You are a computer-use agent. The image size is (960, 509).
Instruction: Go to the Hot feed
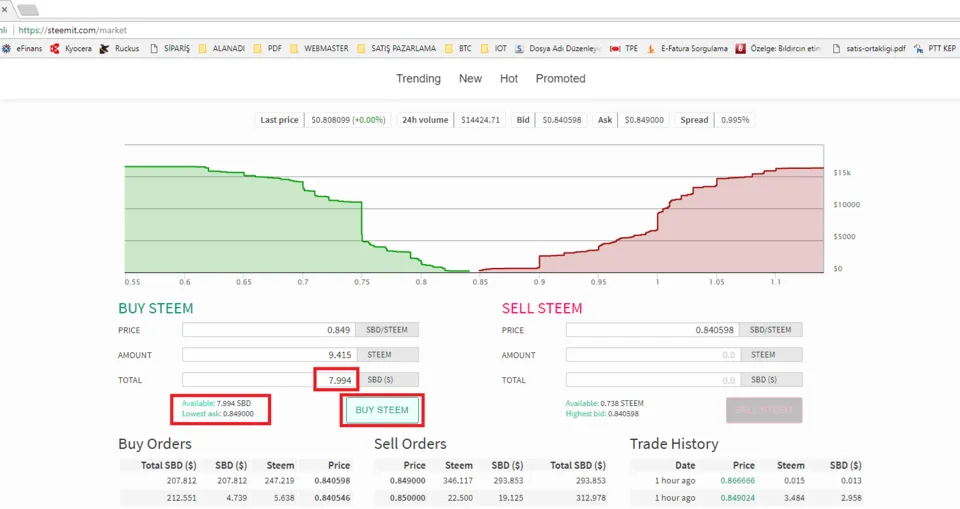point(509,78)
